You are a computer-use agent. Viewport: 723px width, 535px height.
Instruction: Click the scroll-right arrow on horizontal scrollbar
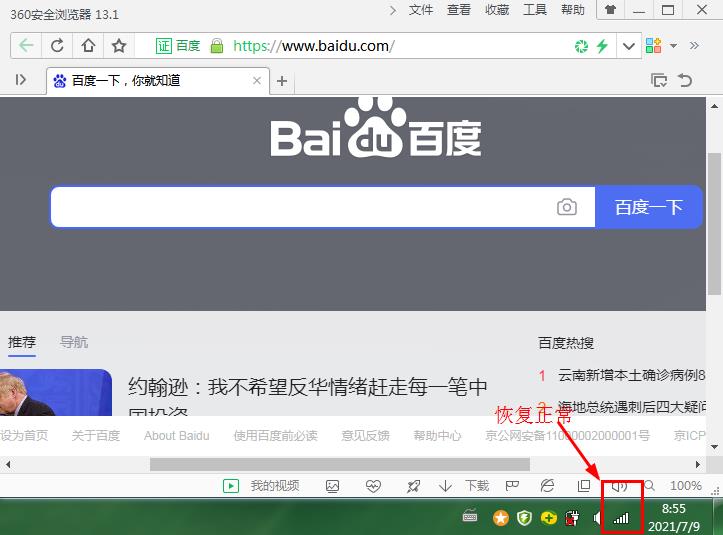(x=698, y=464)
